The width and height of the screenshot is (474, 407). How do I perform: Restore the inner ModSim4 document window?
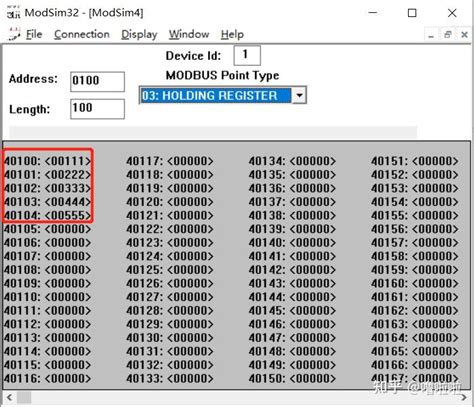coord(448,34)
